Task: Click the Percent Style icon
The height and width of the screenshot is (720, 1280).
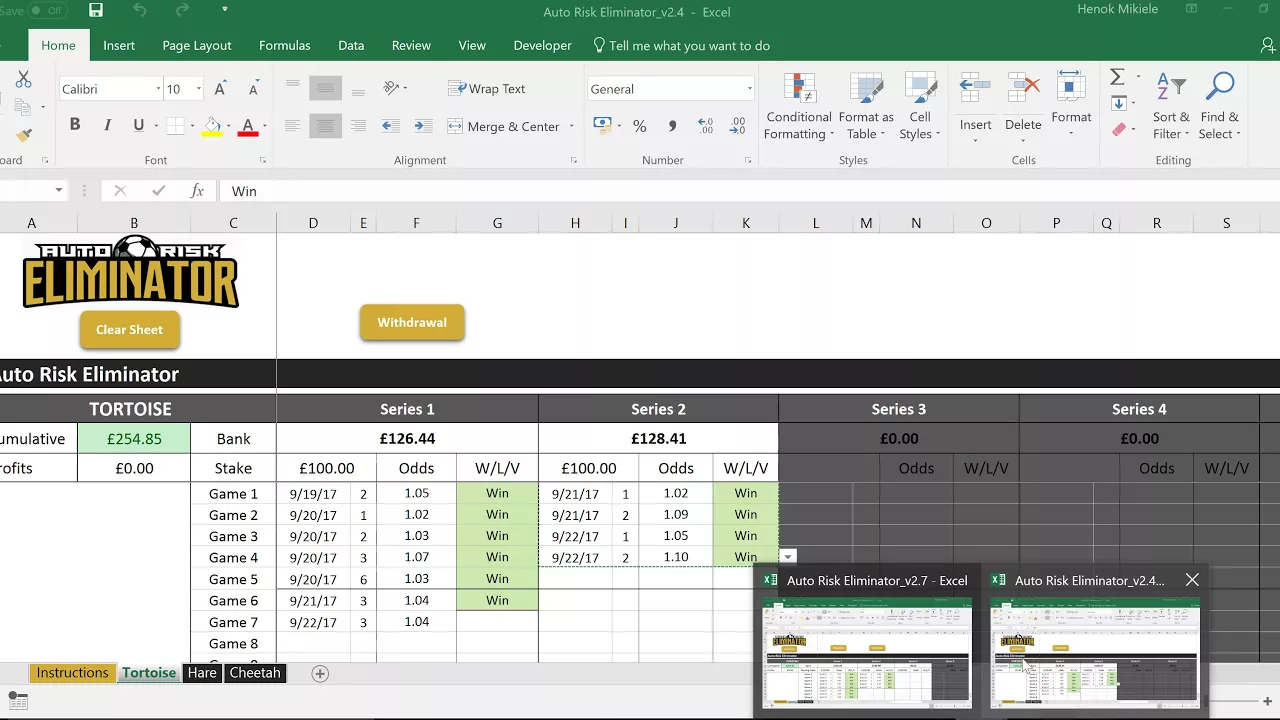Action: point(639,126)
